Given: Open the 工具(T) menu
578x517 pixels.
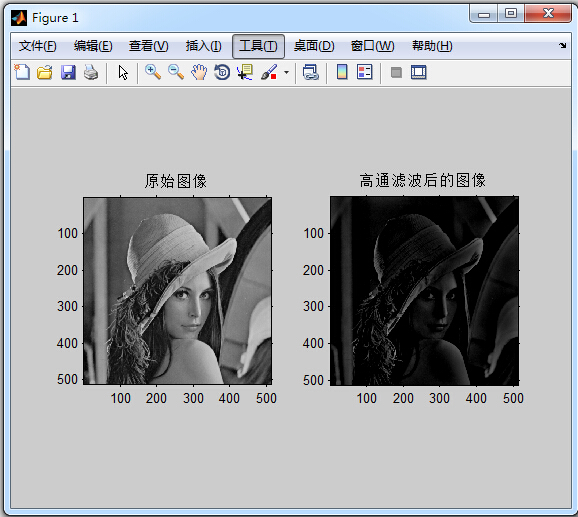Looking at the screenshot, I should click(x=258, y=46).
